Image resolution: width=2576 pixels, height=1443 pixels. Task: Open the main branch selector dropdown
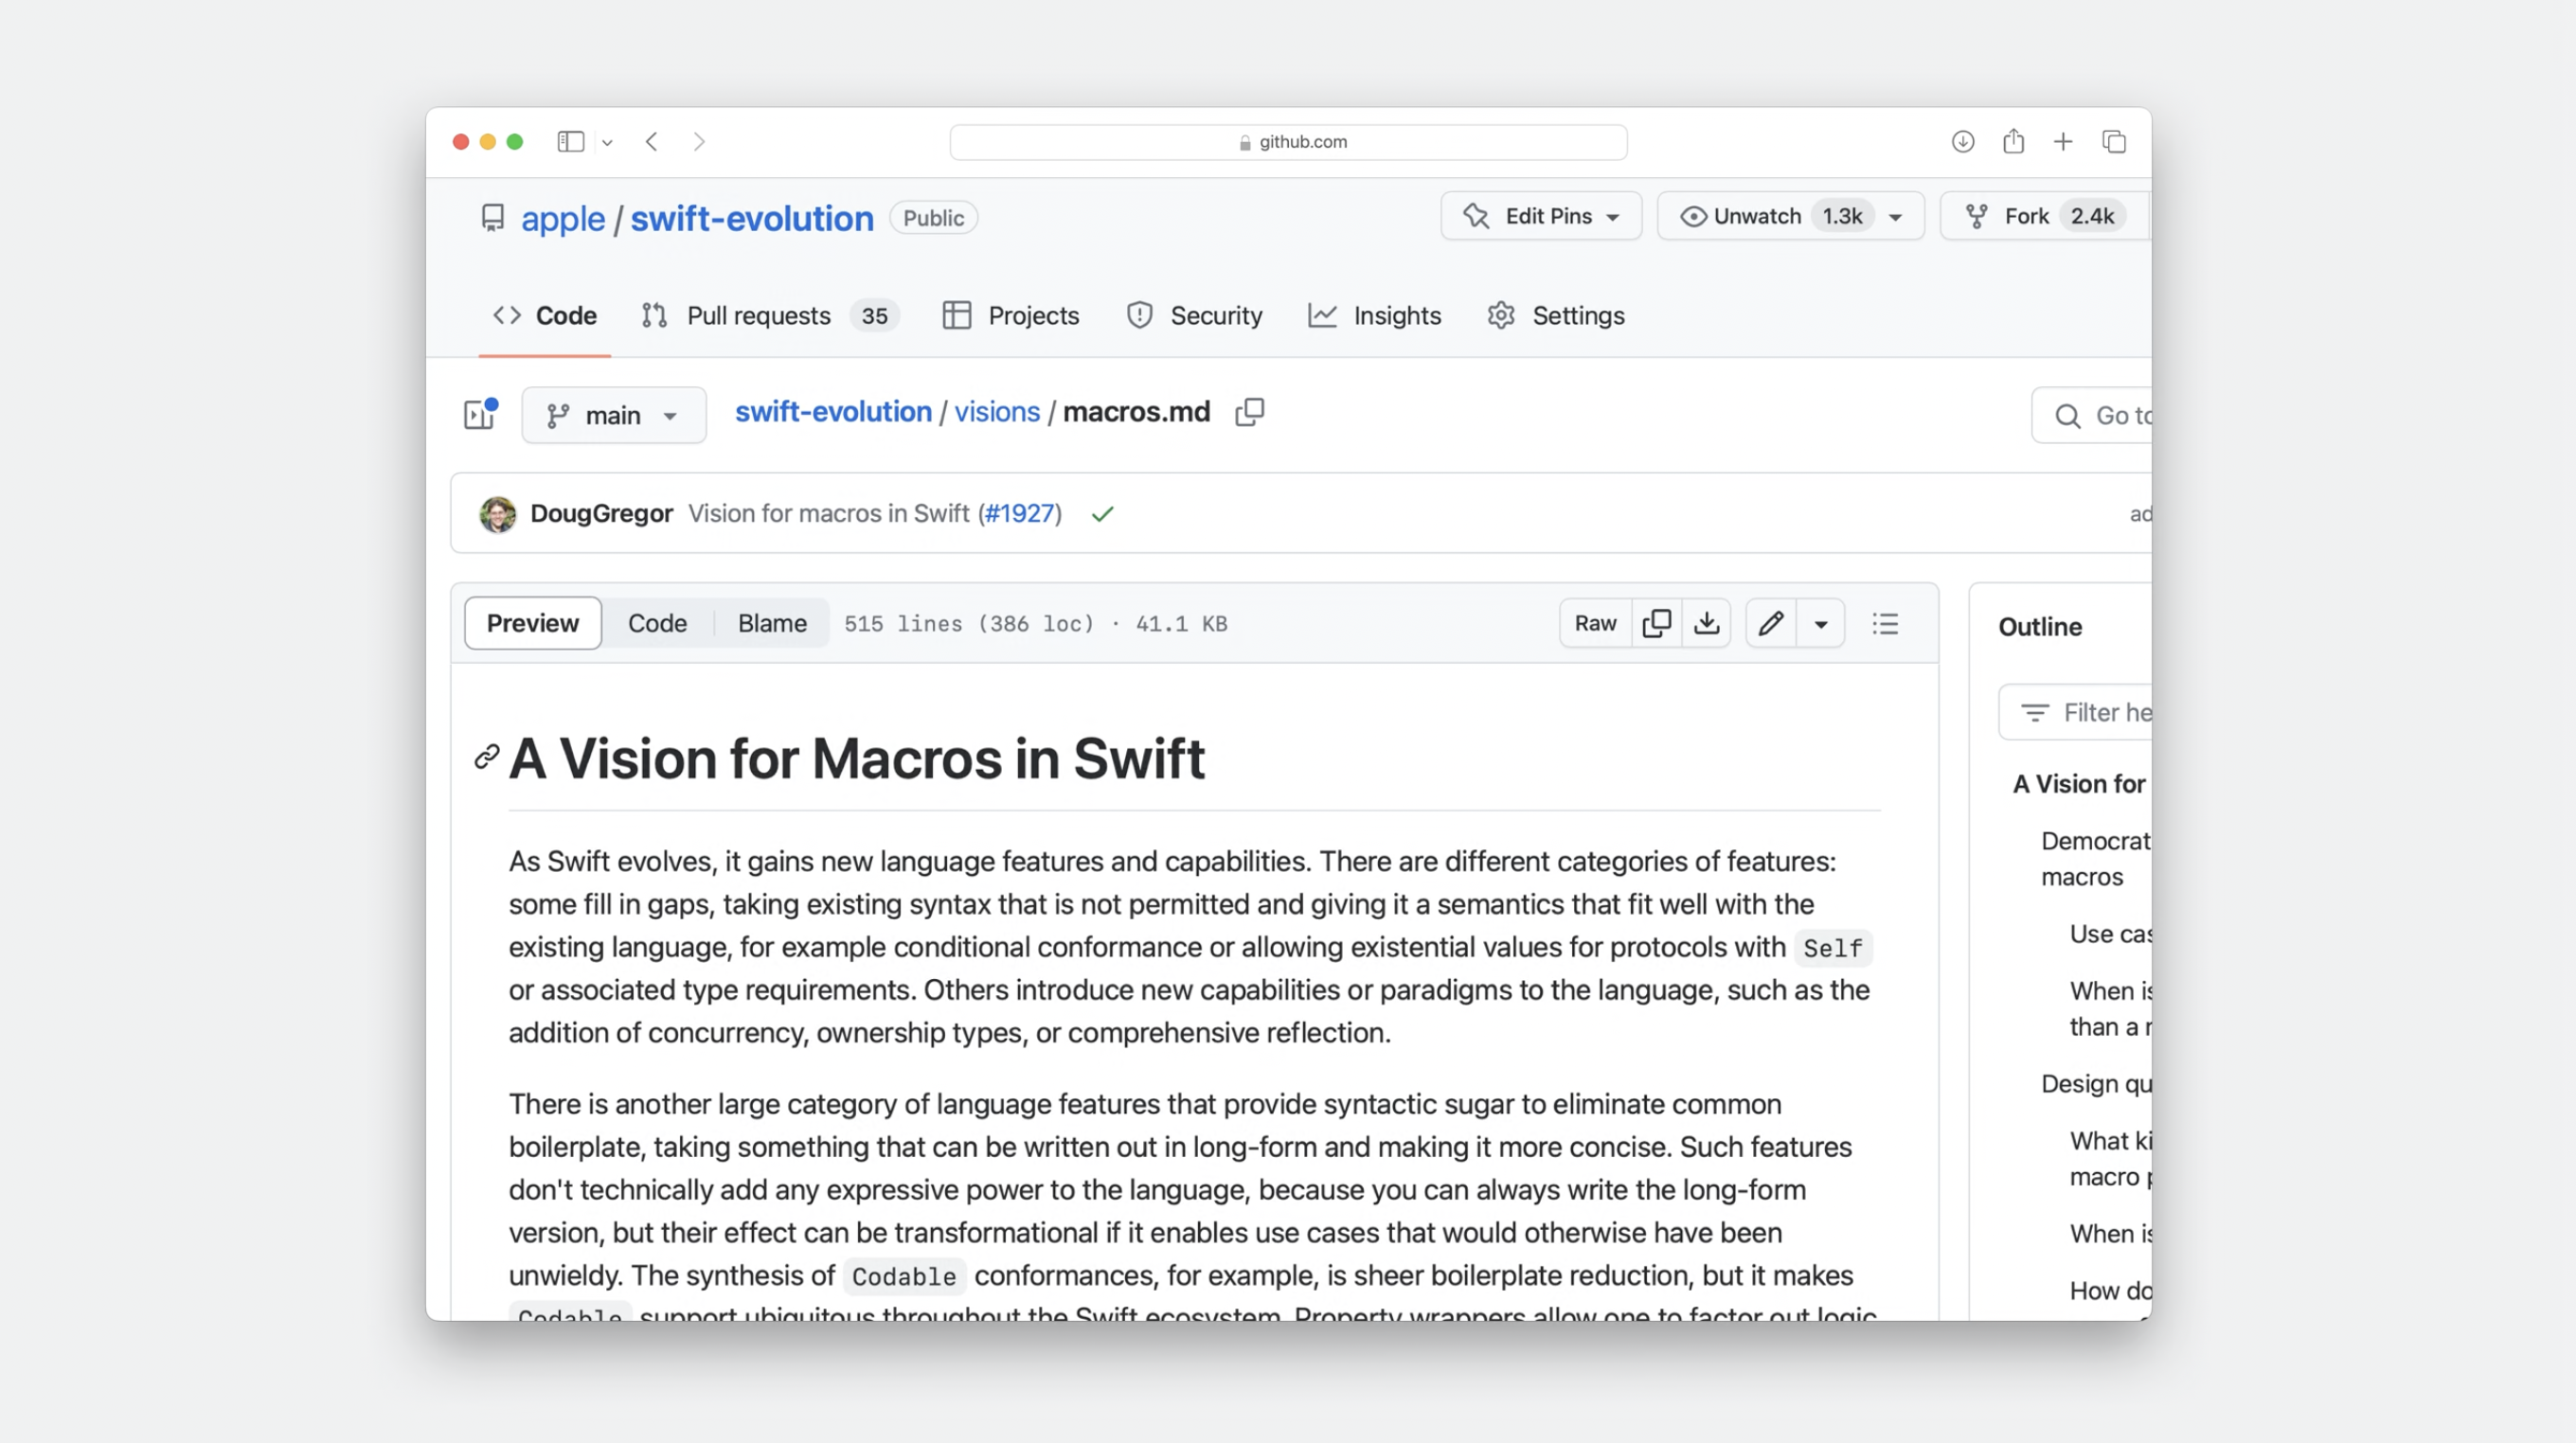point(614,415)
